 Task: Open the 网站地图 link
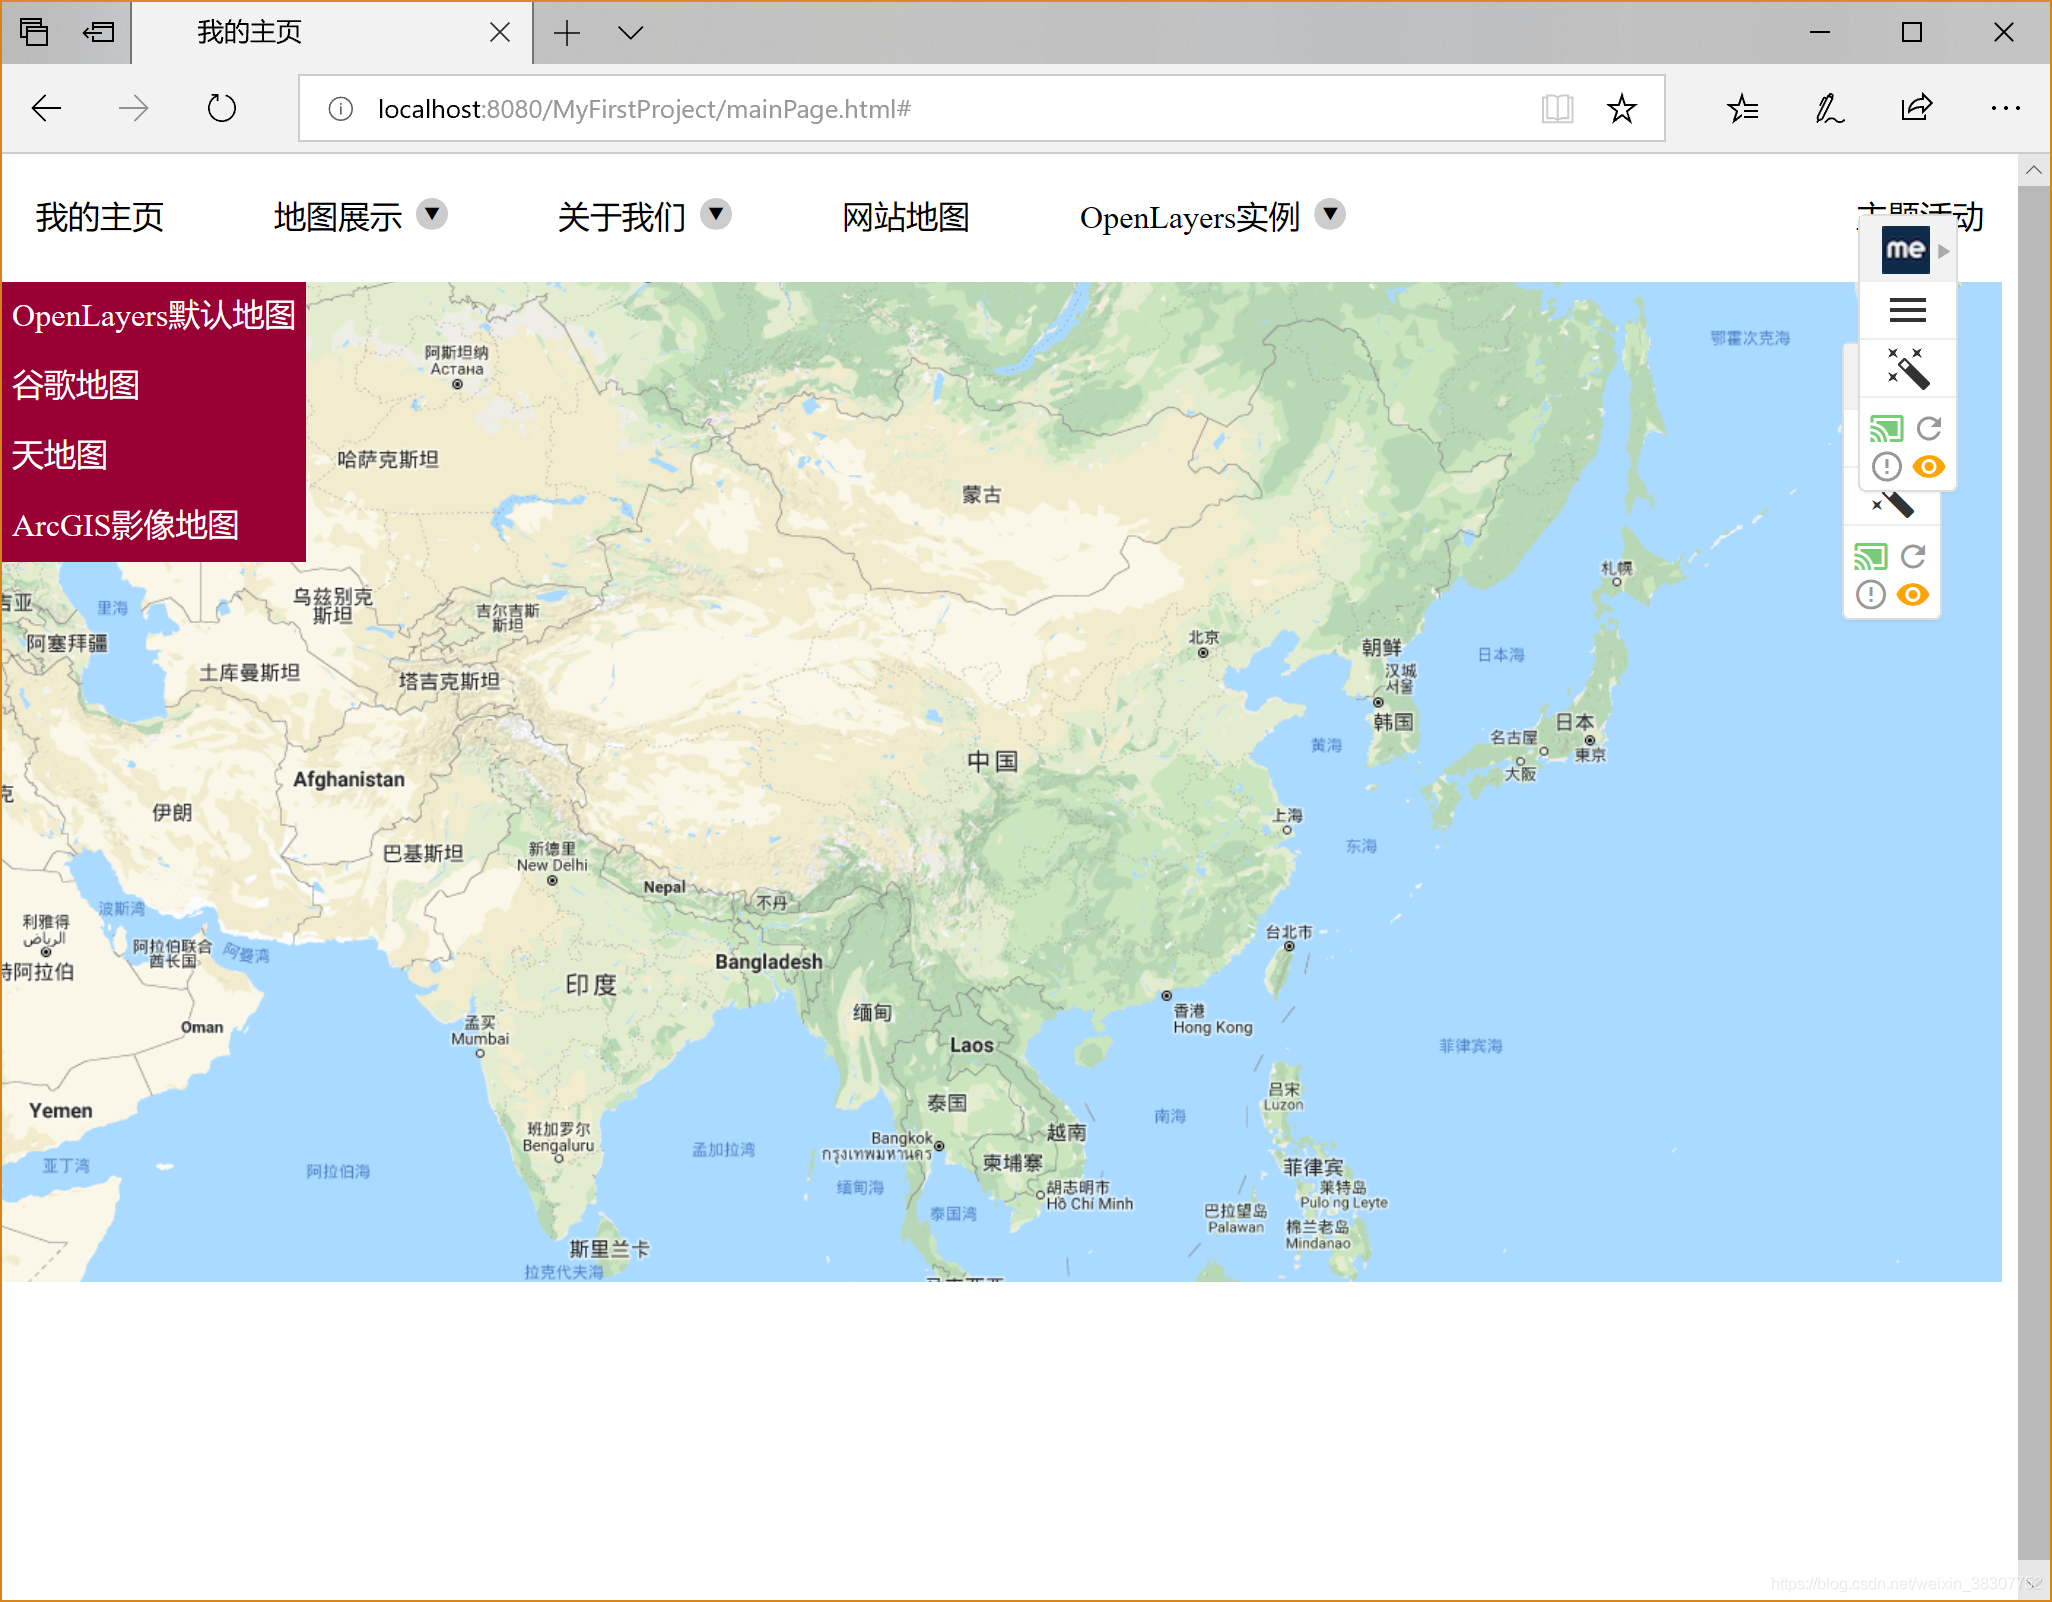[905, 217]
